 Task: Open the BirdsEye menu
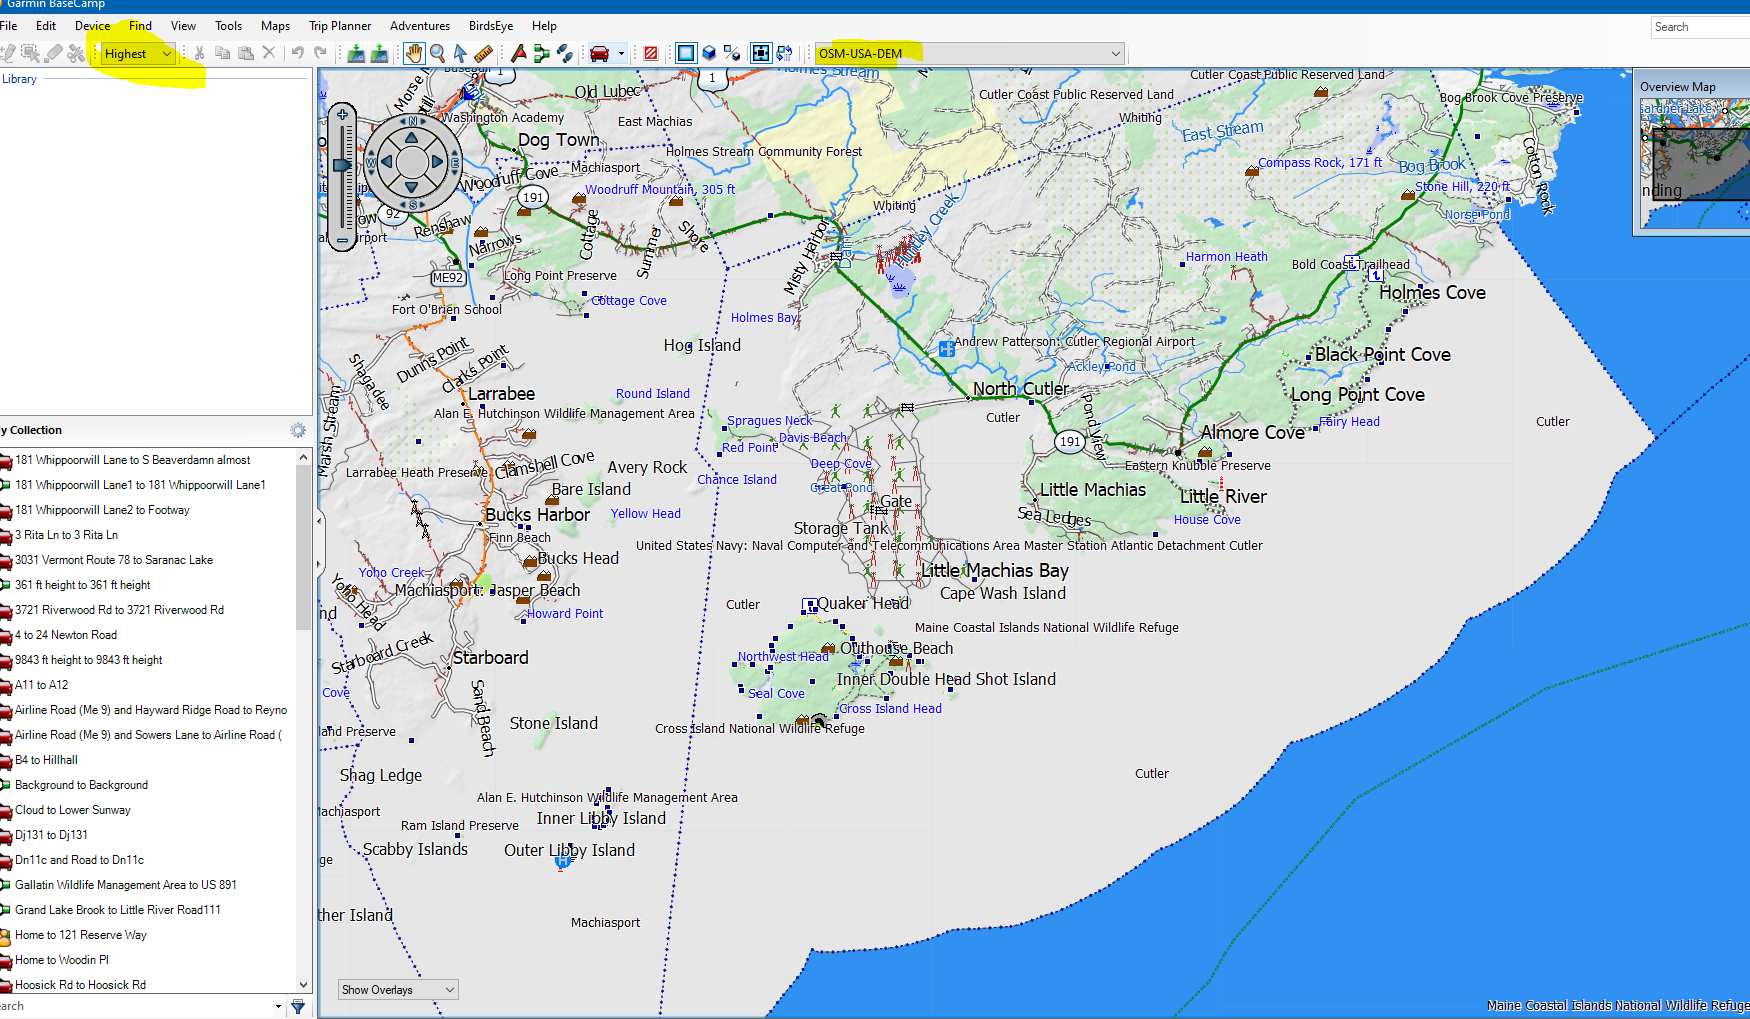click(x=490, y=26)
